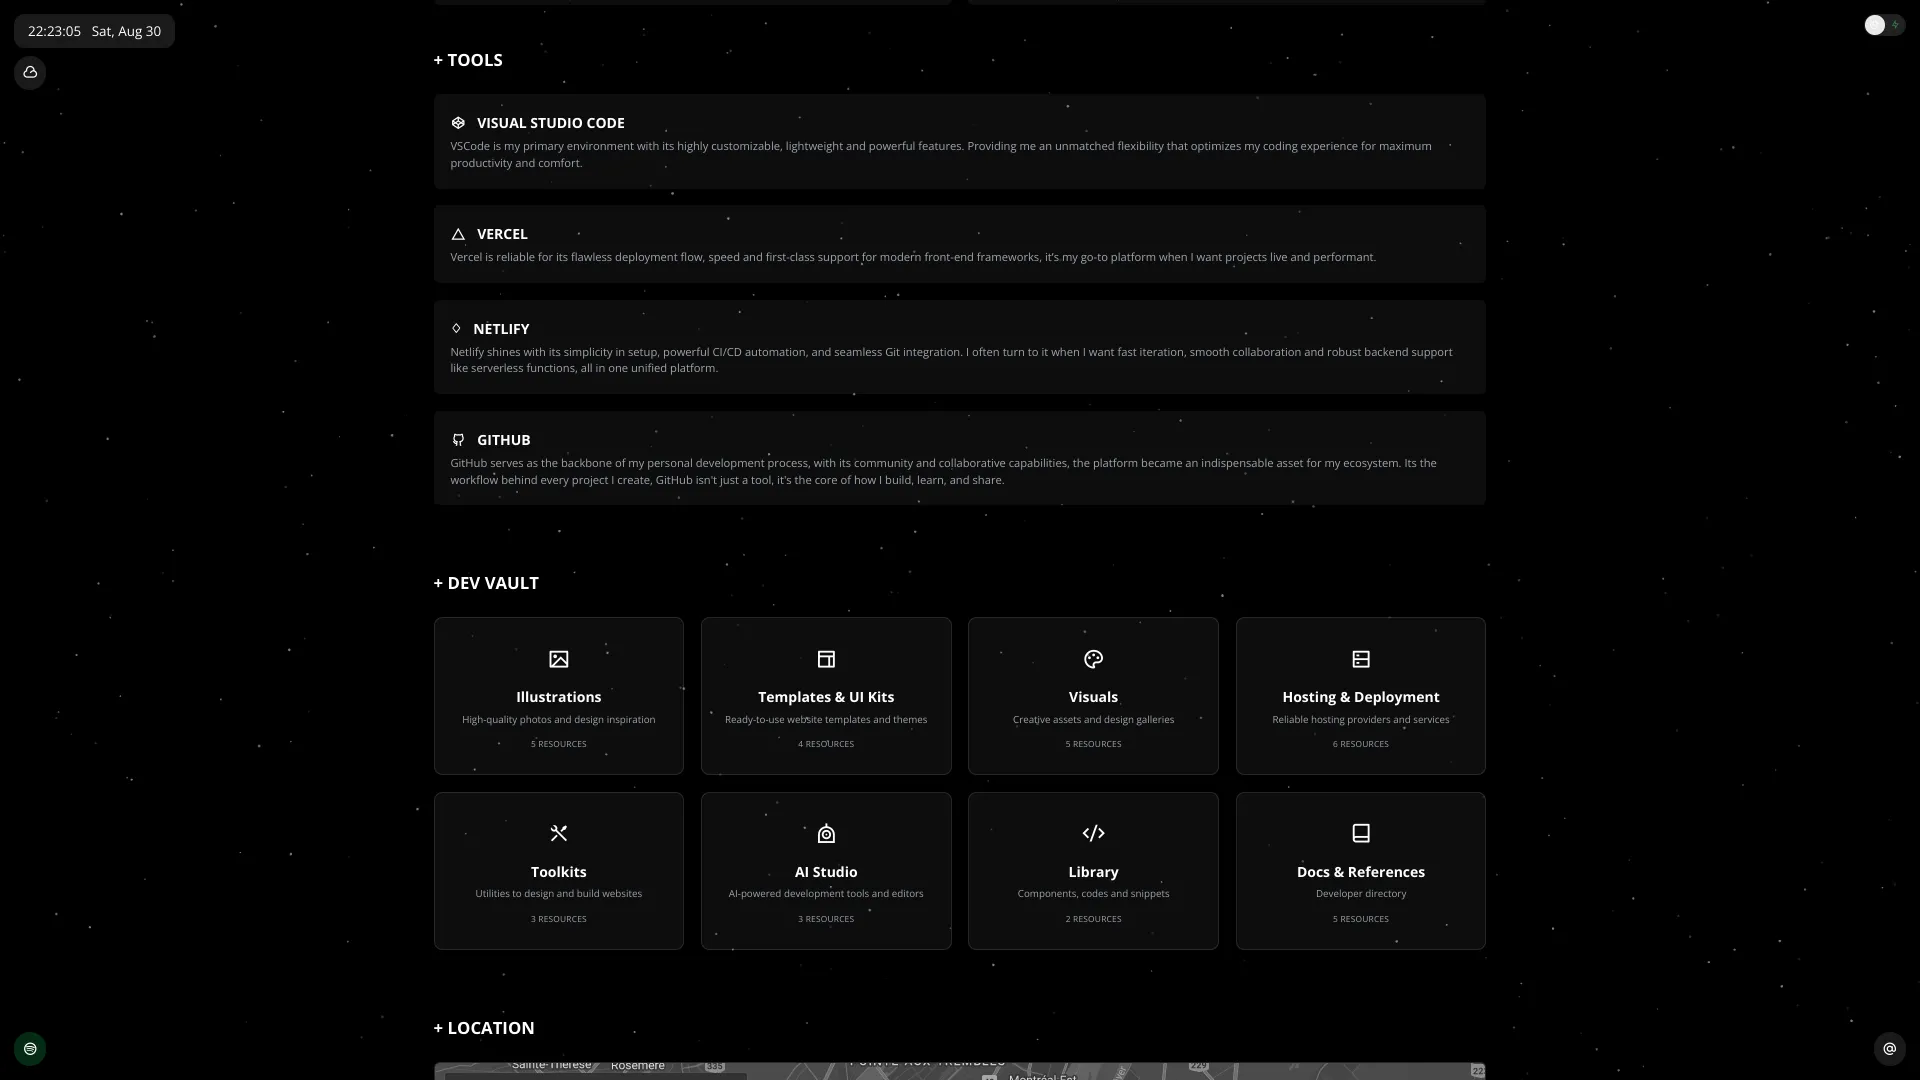Image resolution: width=1920 pixels, height=1080 pixels.
Task: Click '5 RESOURCES' under Docs & References
Action: (x=1361, y=919)
